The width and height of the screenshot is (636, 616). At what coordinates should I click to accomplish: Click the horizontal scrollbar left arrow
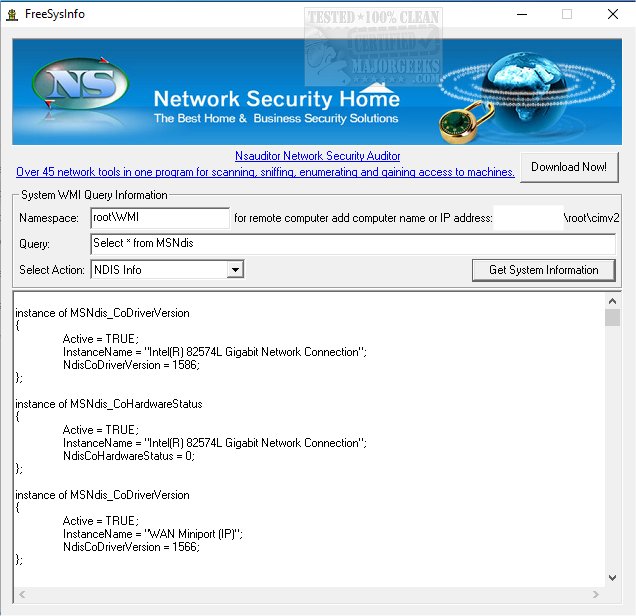coord(22,595)
